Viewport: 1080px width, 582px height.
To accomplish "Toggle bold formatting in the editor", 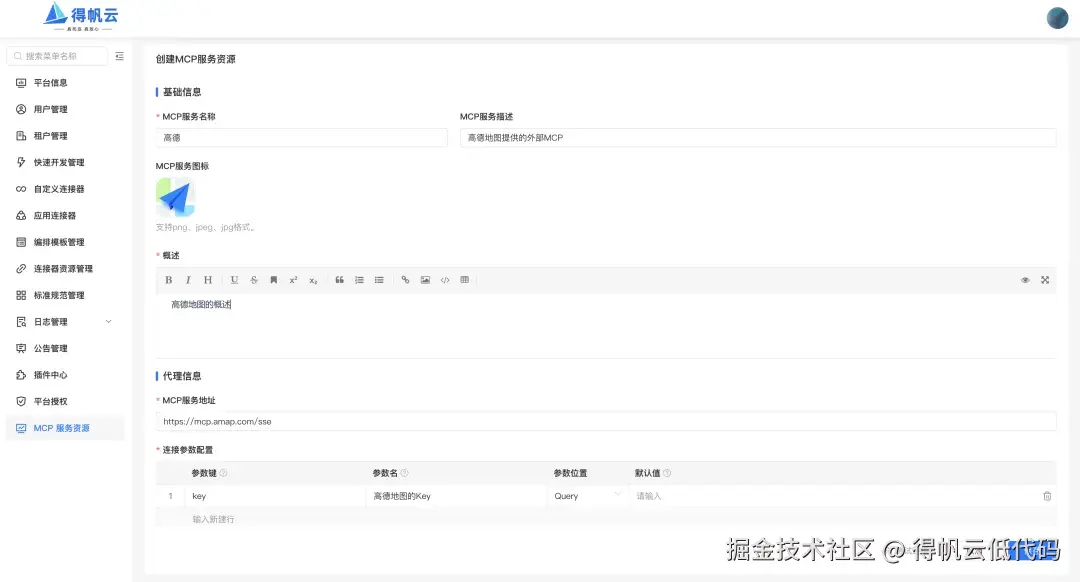I will pos(168,280).
